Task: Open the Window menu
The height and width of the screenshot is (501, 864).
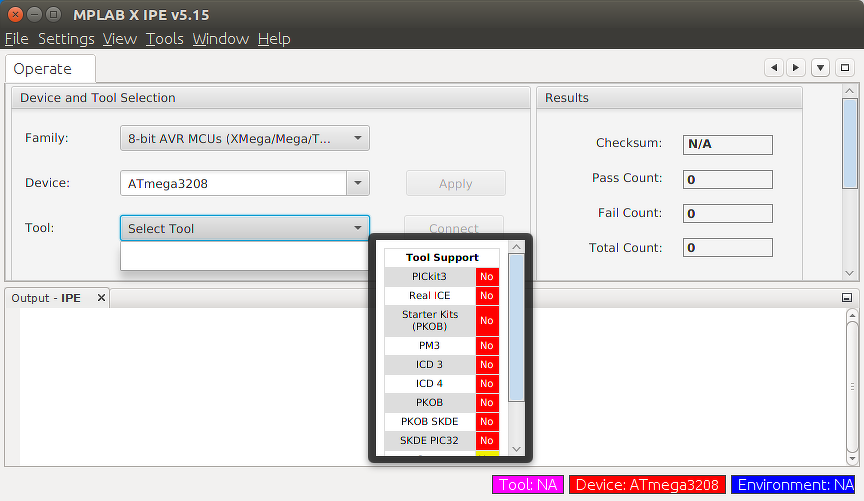Action: click(220, 39)
